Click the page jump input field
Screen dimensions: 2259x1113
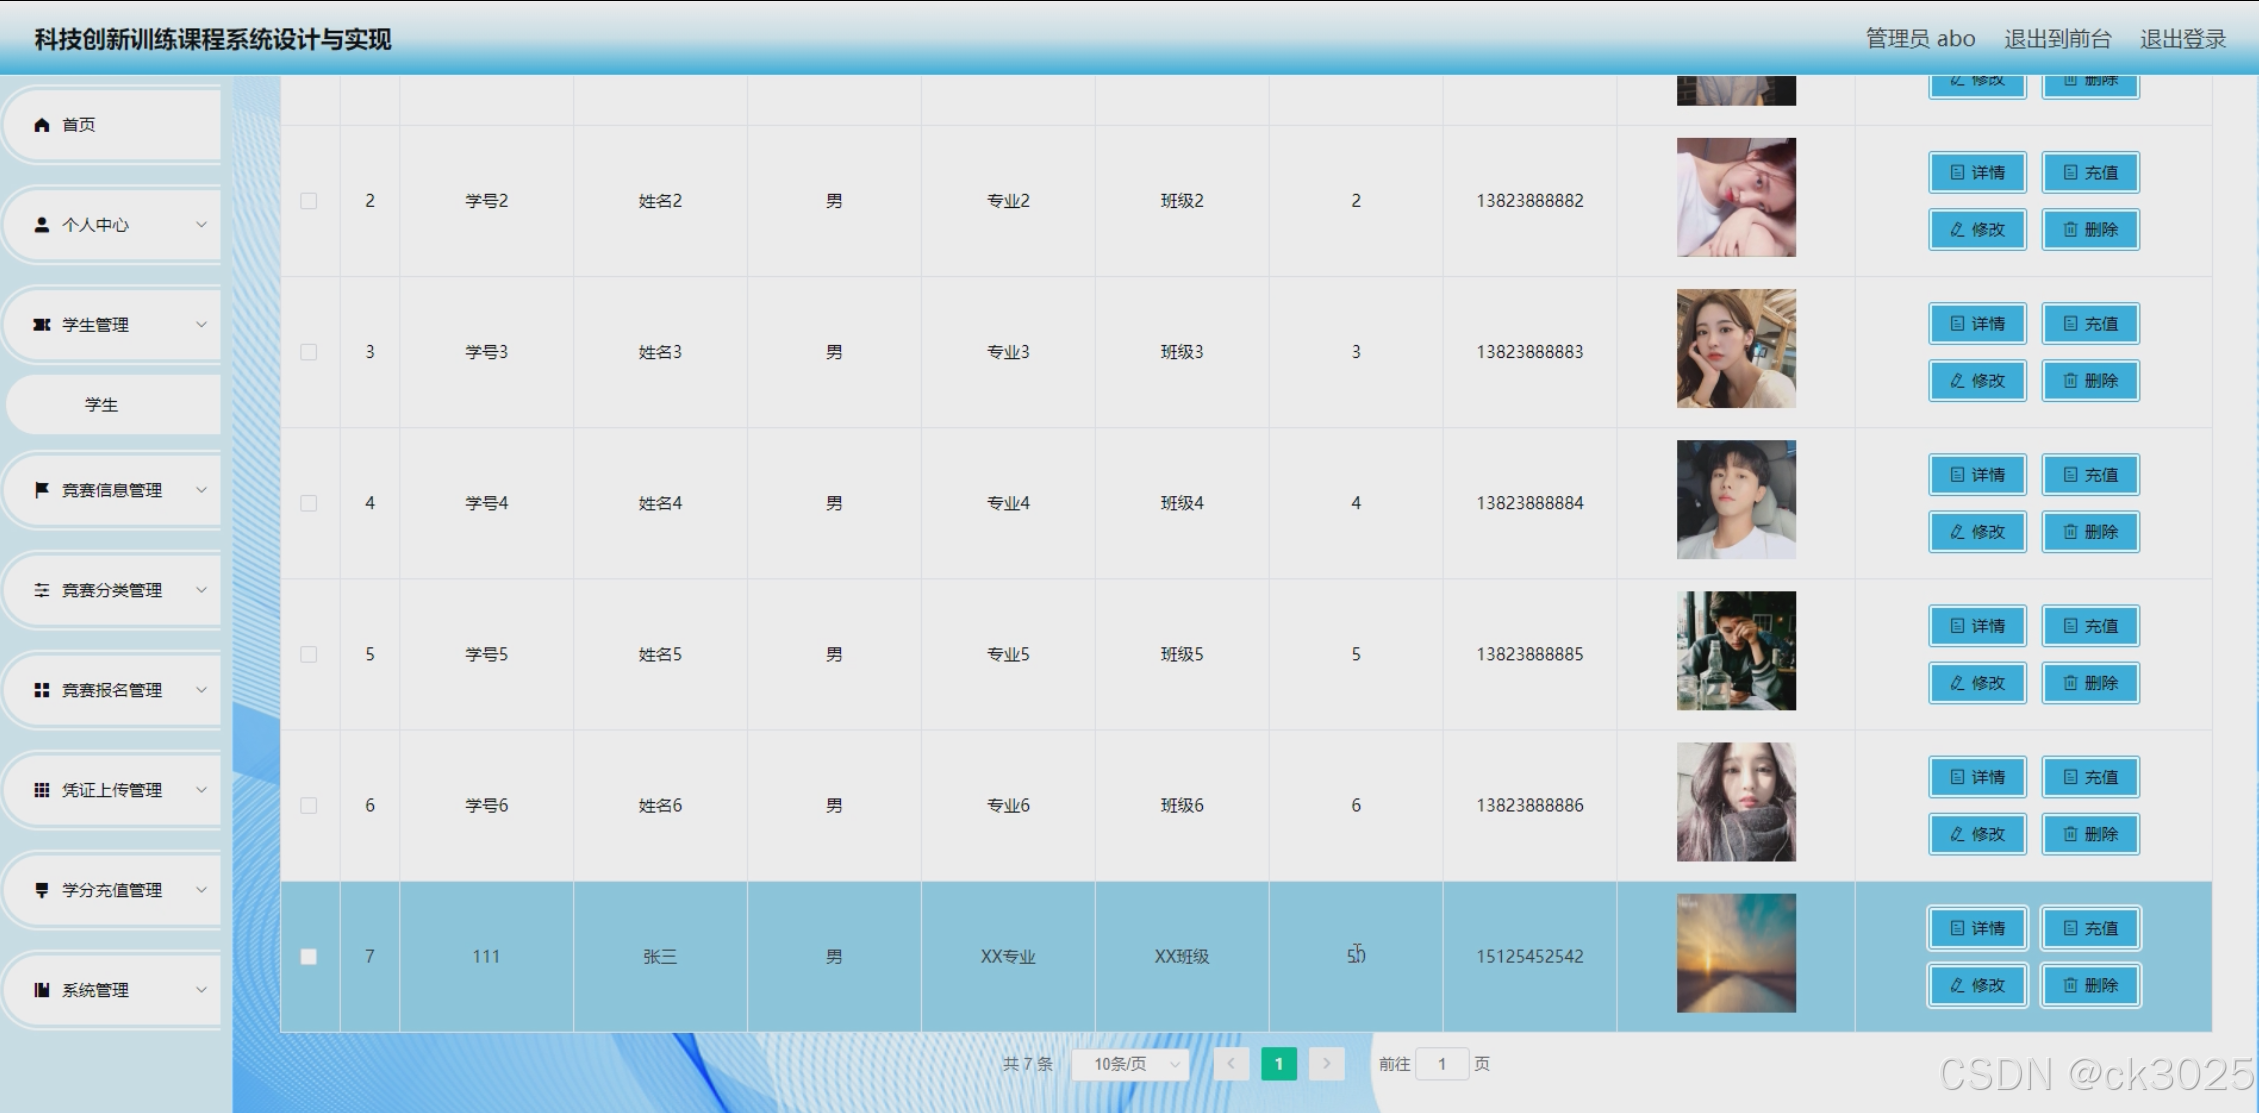tap(1442, 1064)
